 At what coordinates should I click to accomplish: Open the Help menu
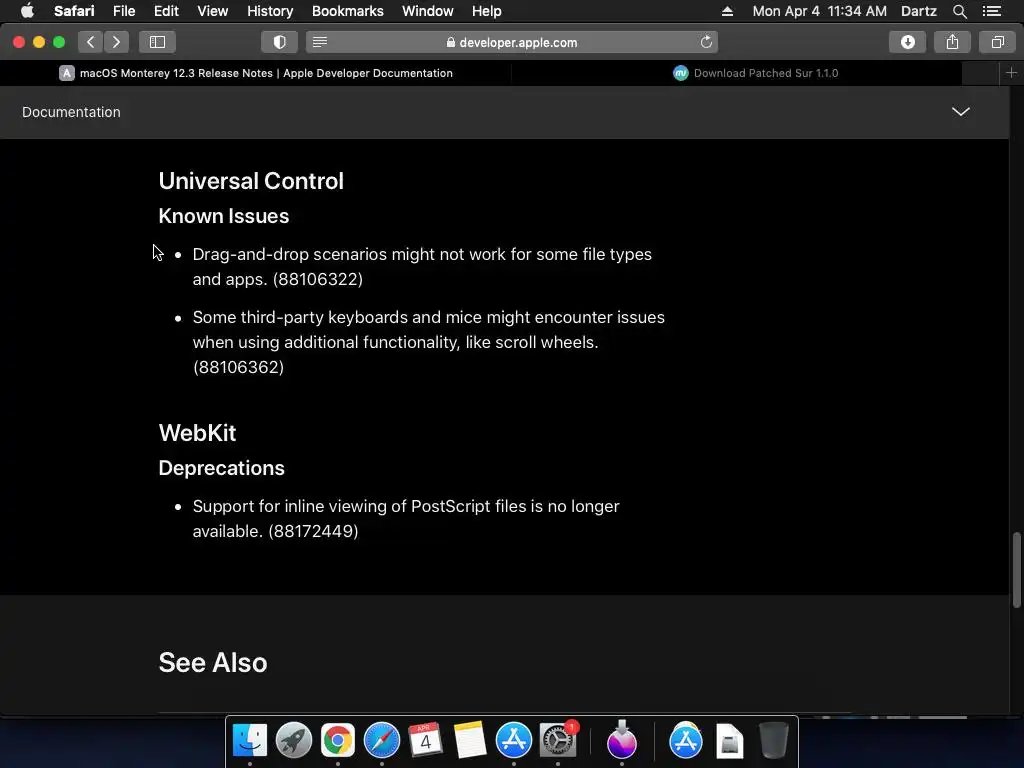[487, 11]
